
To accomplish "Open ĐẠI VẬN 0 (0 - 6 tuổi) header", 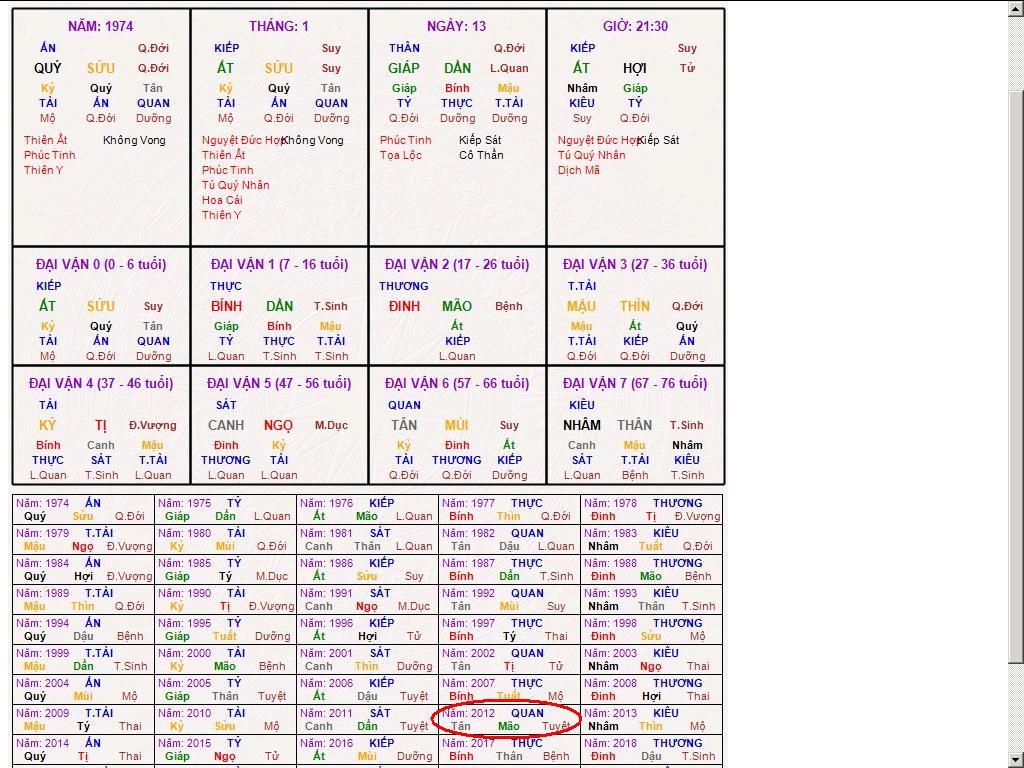I will click(x=101, y=264).
